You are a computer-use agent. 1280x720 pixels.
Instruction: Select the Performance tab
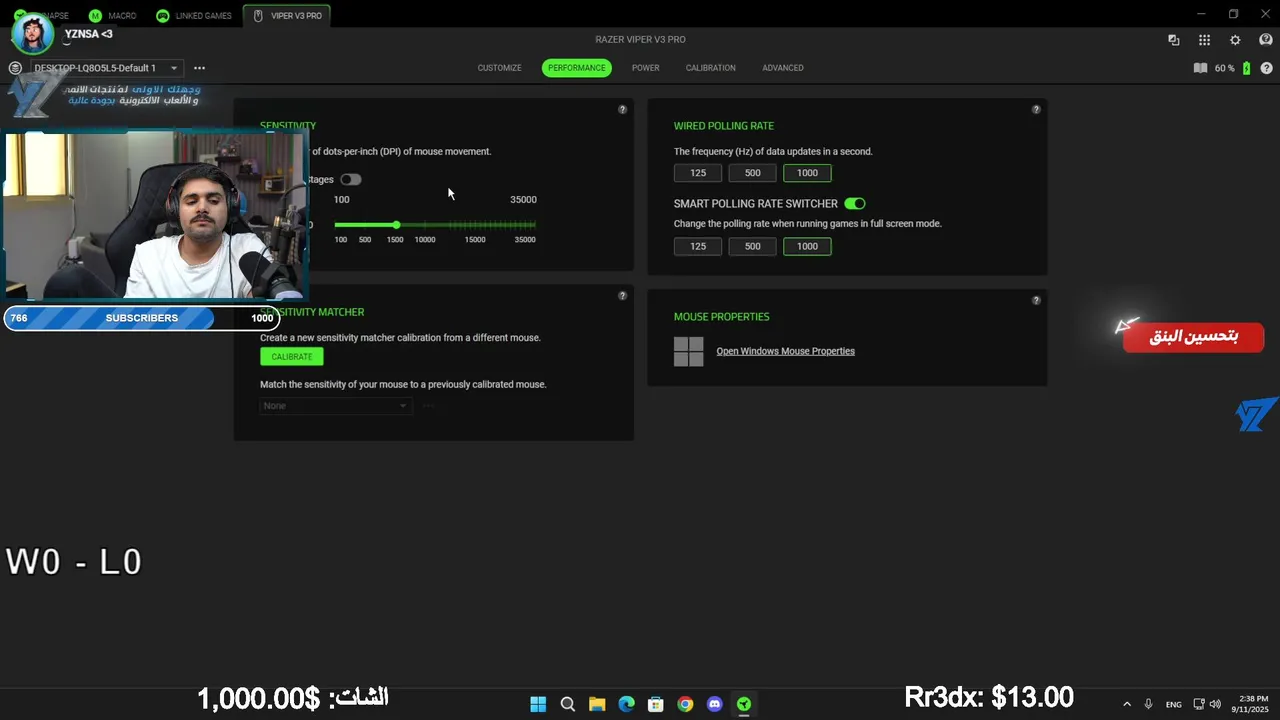point(576,68)
